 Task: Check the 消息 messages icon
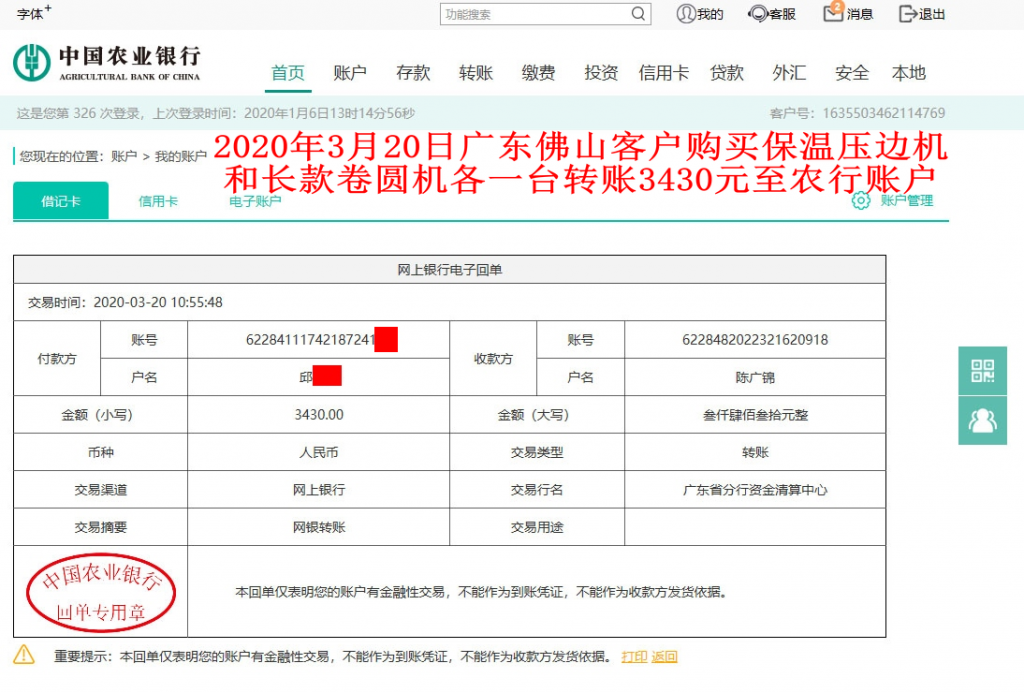click(834, 14)
